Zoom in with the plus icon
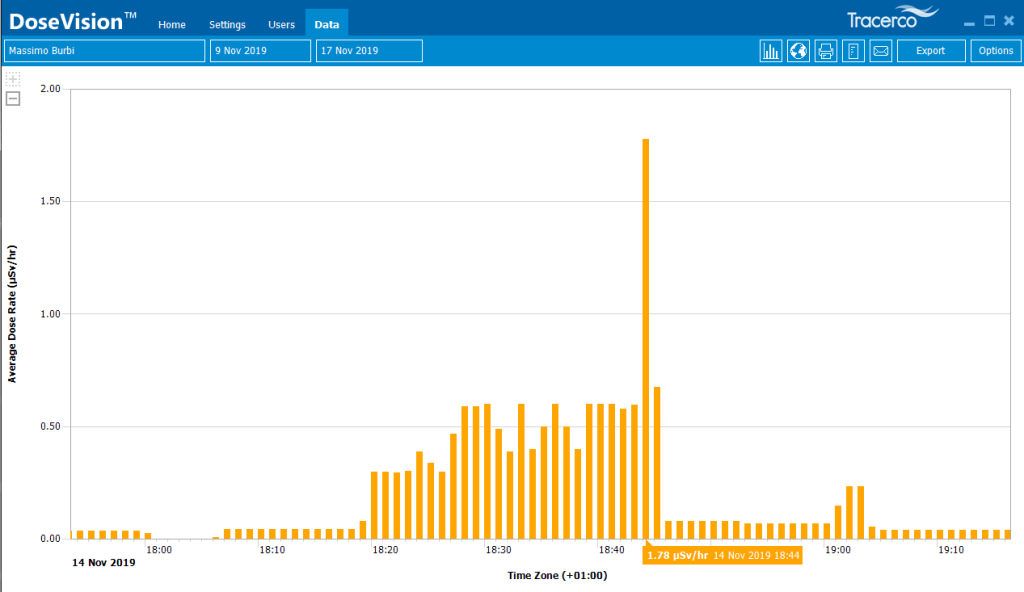The height and width of the screenshot is (592, 1024). pos(13,78)
